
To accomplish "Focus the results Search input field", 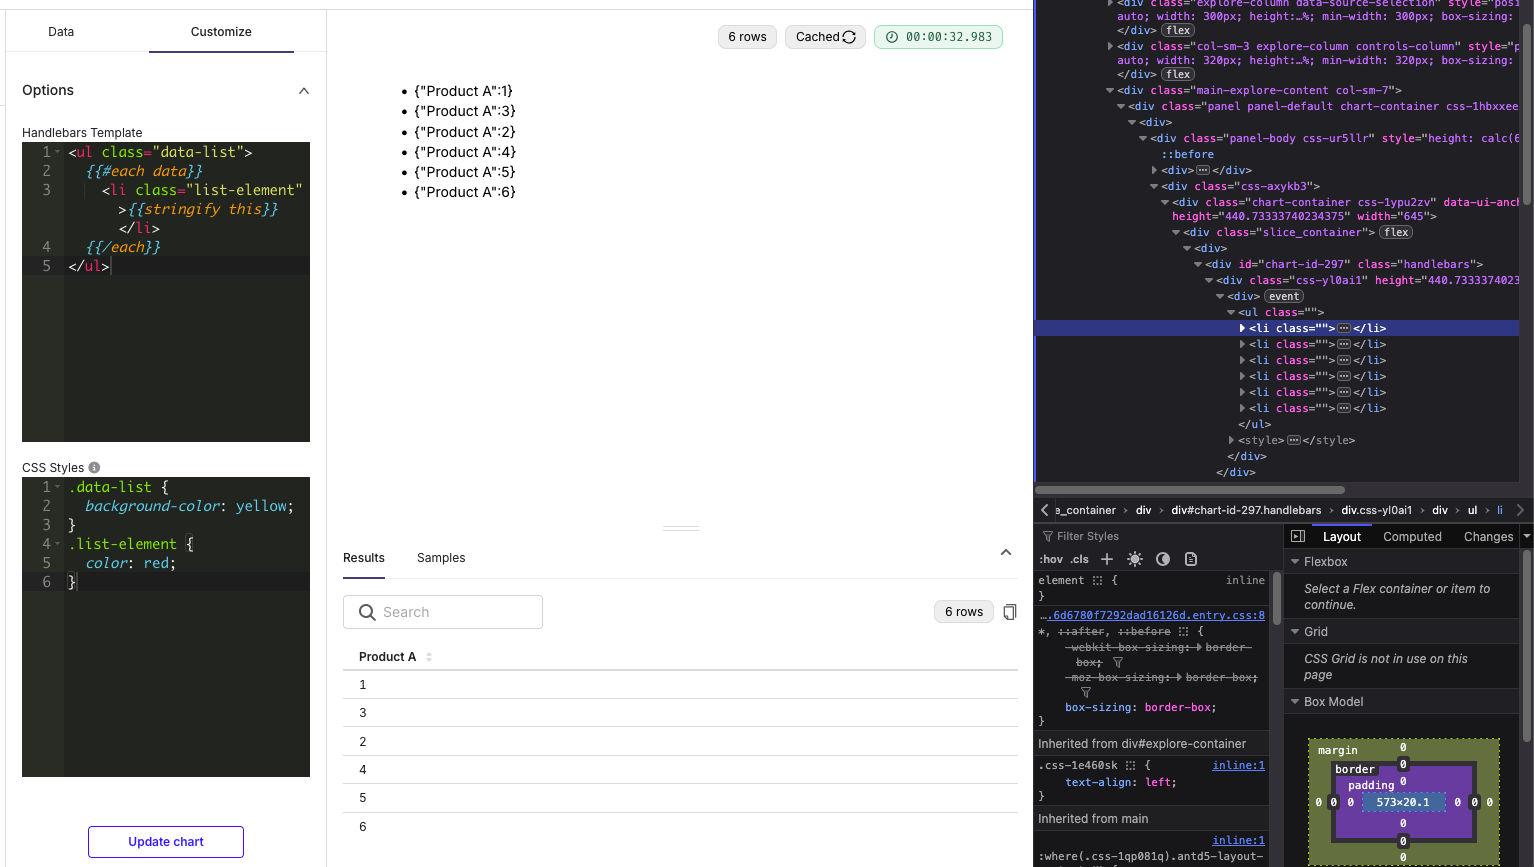I will pyautogui.click(x=443, y=612).
